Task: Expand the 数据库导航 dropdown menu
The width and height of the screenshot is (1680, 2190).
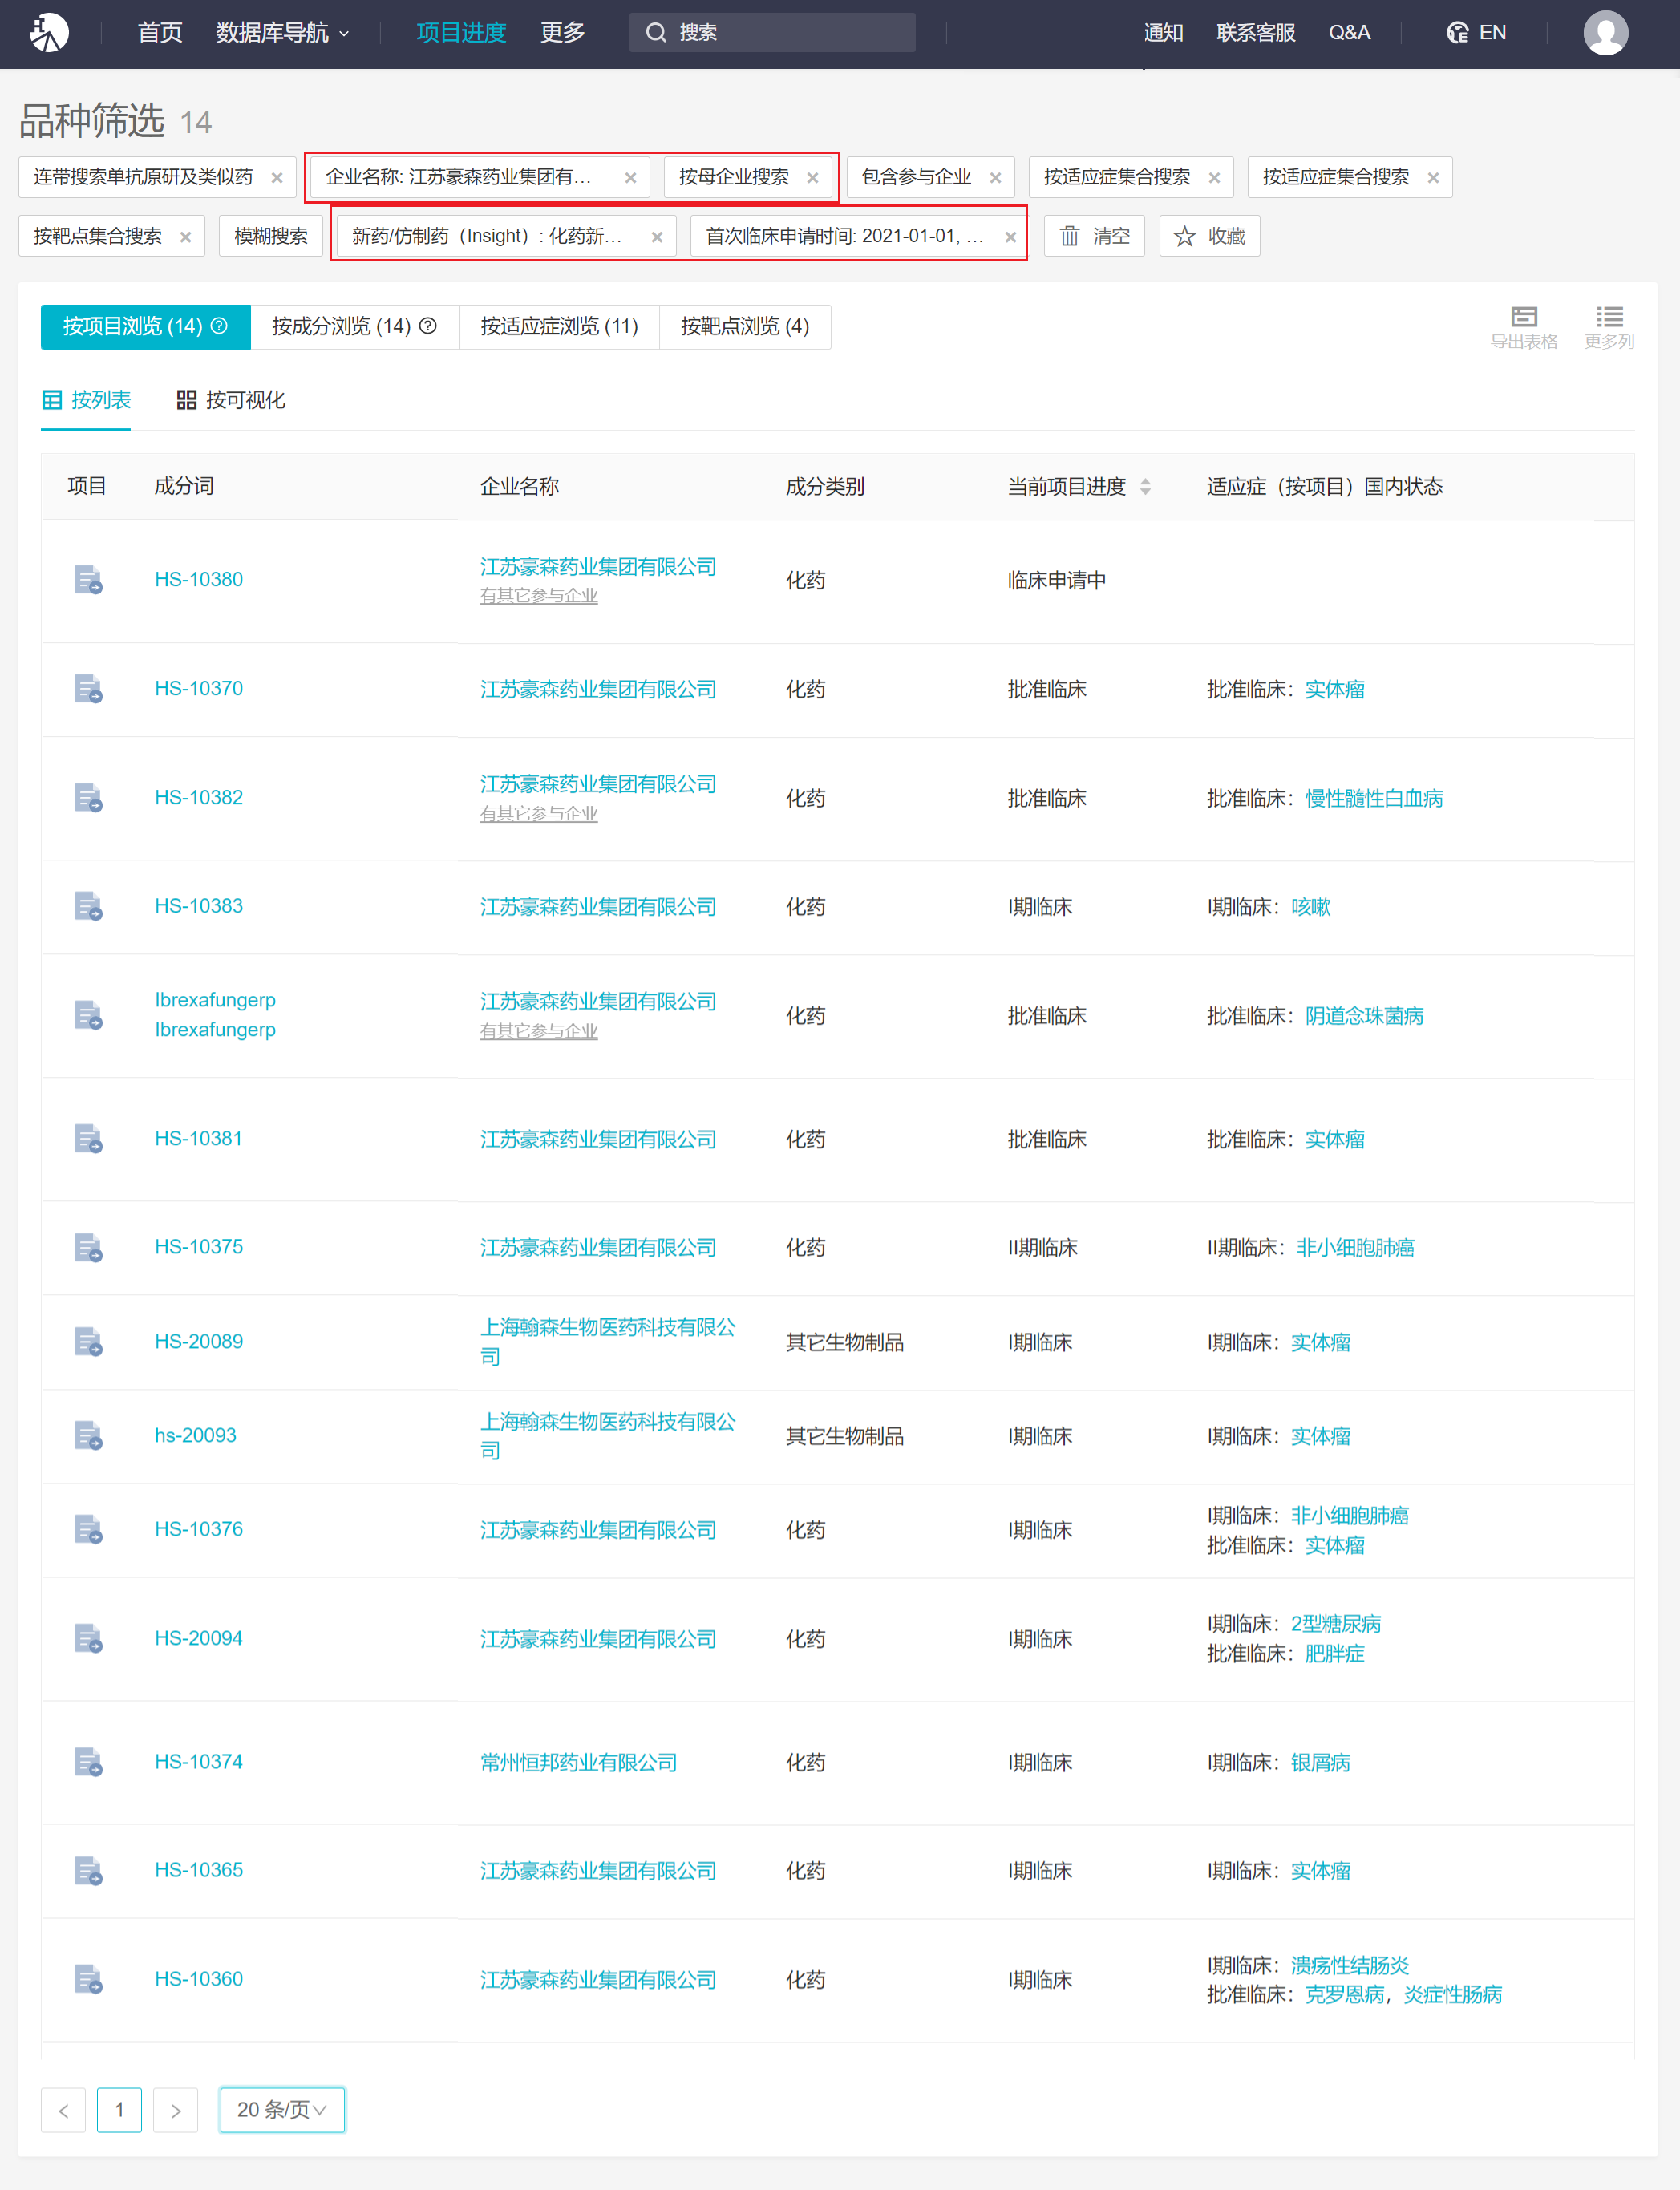Action: point(283,33)
